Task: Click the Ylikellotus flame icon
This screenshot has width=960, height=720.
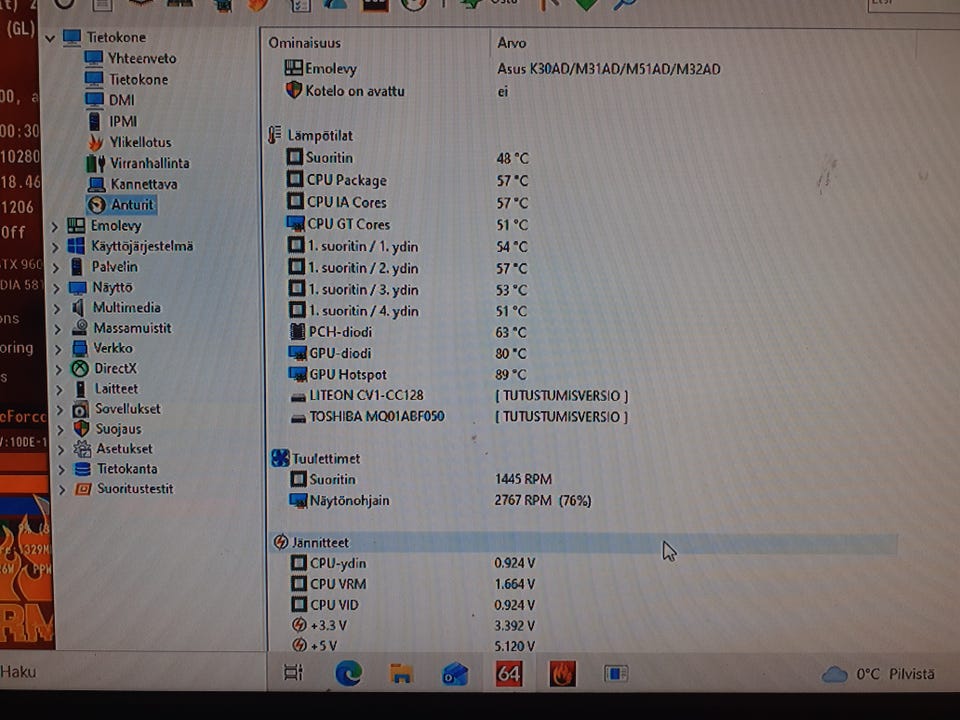Action: (x=95, y=142)
